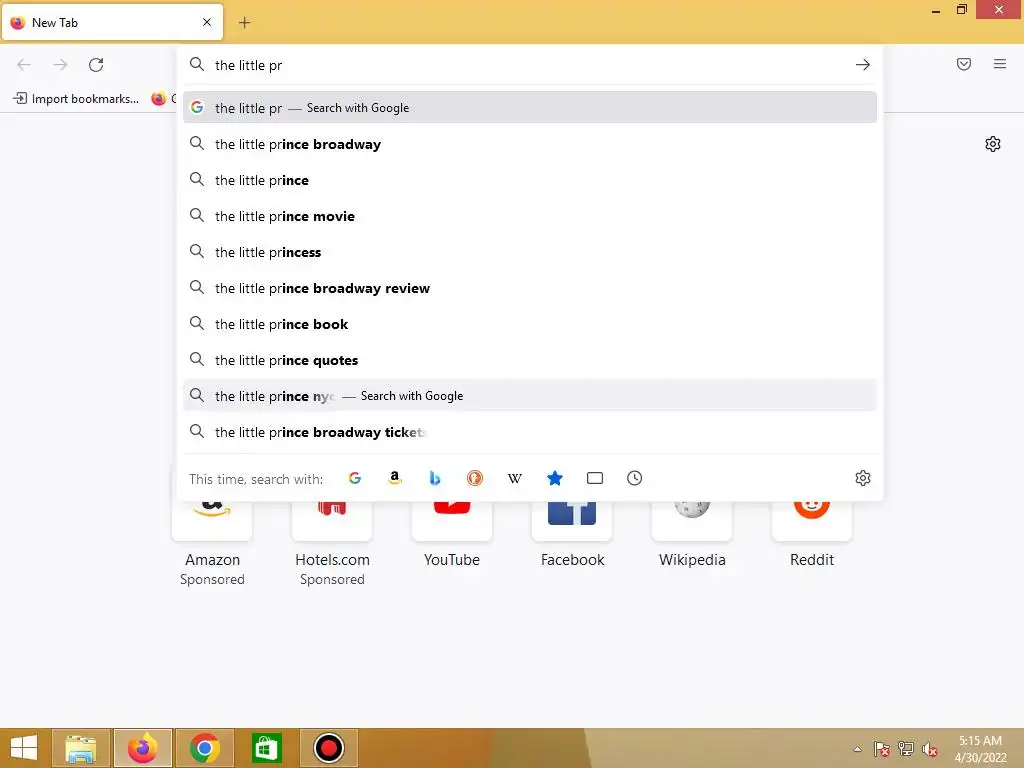Search in History clock icon
Viewport: 1024px width, 768px height.
[x=635, y=478]
